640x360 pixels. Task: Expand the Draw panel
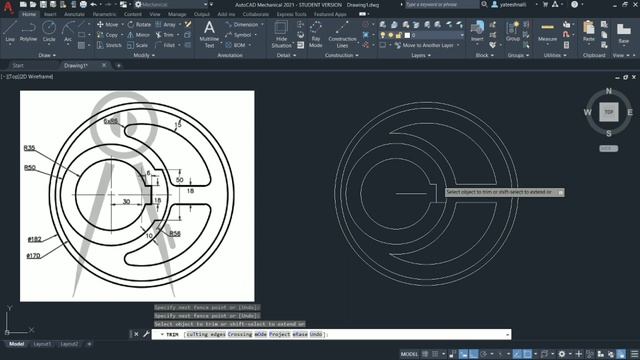tap(47, 55)
